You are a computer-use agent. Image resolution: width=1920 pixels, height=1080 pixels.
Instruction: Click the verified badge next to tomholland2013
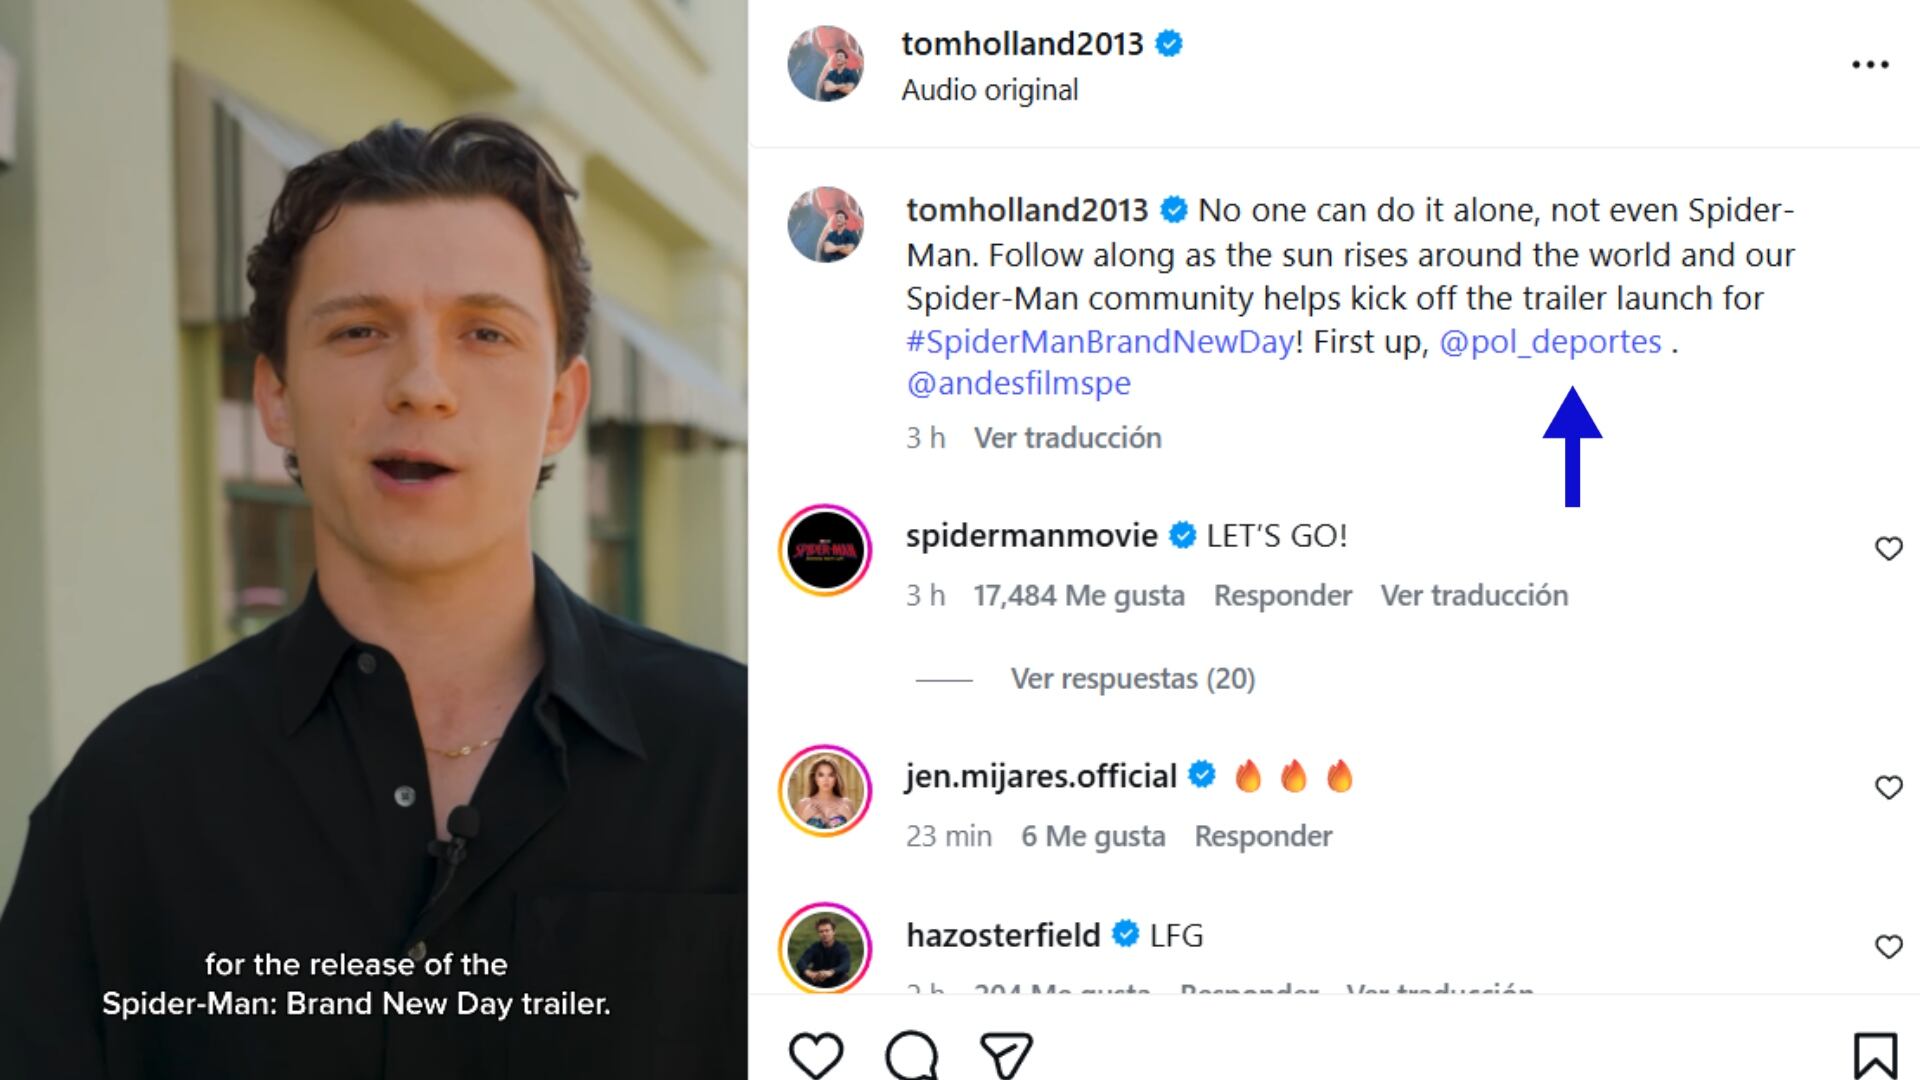(x=1167, y=43)
